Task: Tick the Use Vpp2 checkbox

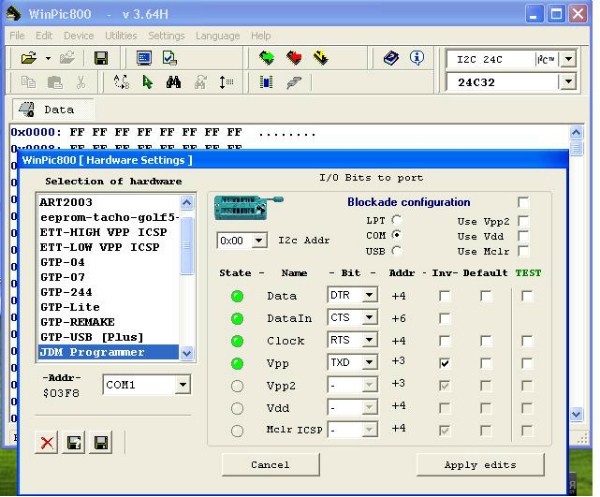Action: pos(523,221)
